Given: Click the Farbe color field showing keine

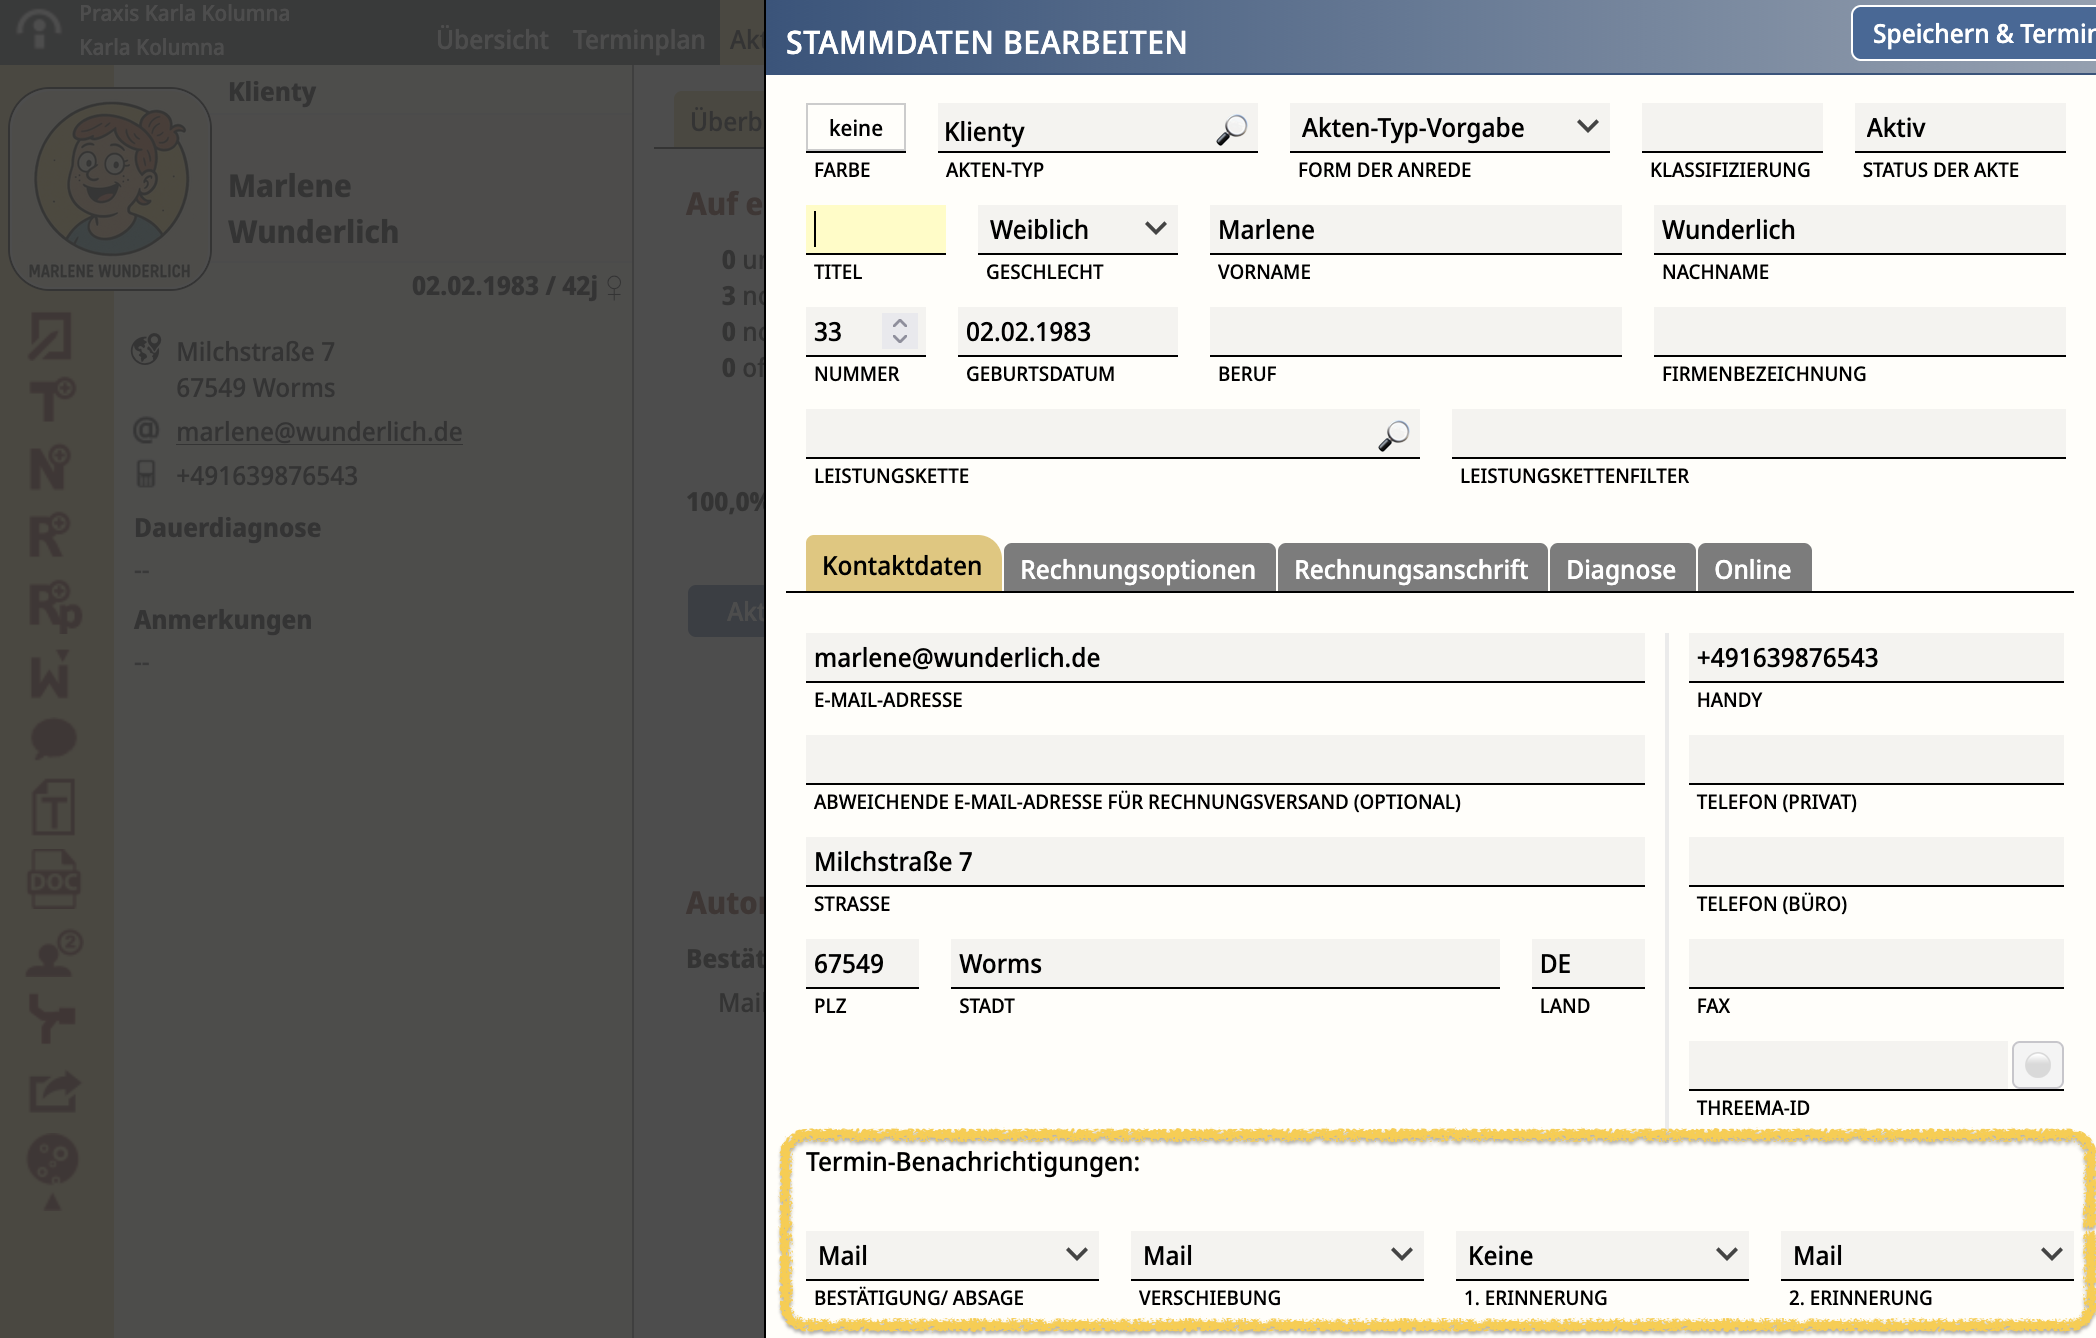Looking at the screenshot, I should pos(855,128).
